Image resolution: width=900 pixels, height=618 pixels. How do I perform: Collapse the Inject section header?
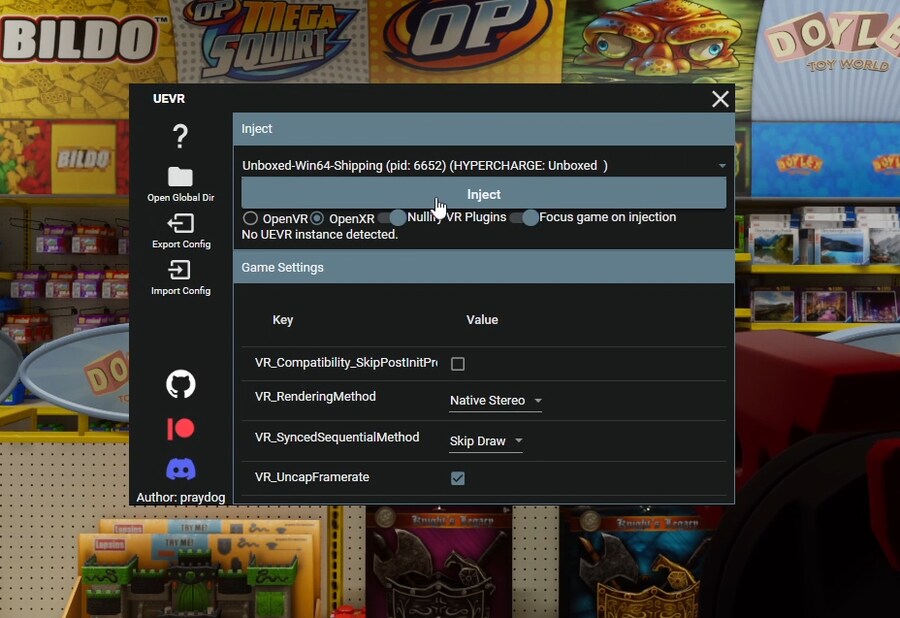coord(484,129)
